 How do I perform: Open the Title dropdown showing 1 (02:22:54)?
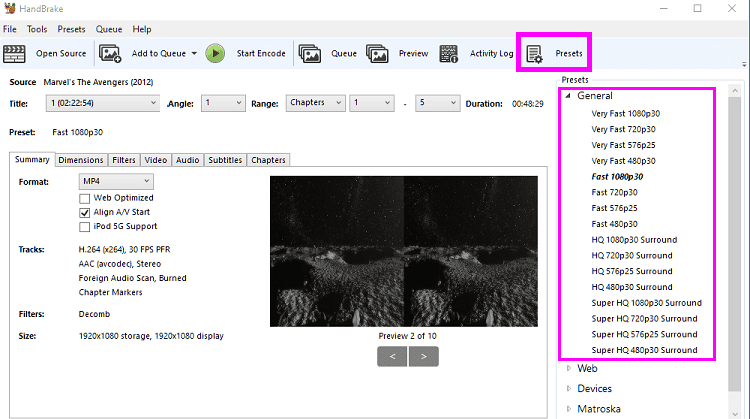point(102,103)
